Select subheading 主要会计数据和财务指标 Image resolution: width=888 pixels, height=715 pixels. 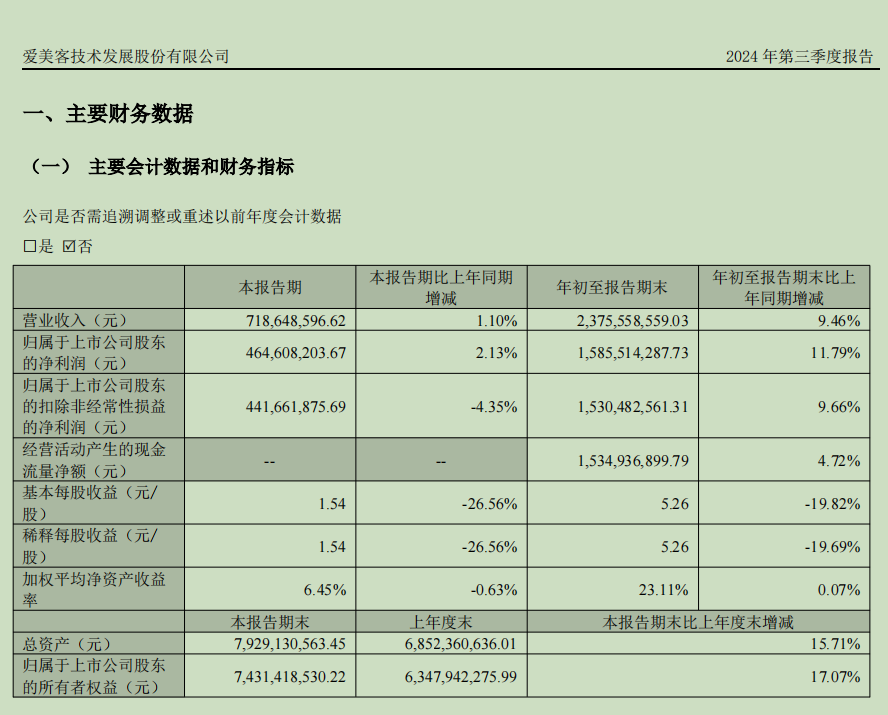coord(191,167)
